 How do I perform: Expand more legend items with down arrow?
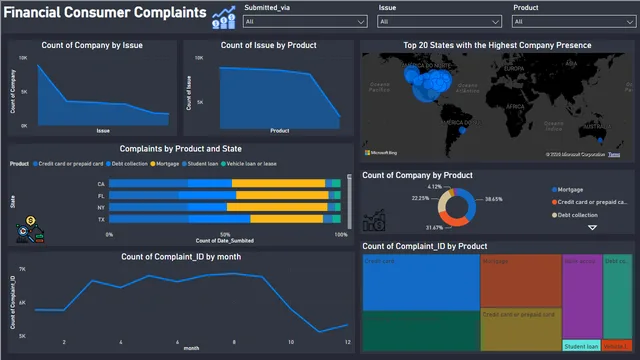tap(592, 227)
